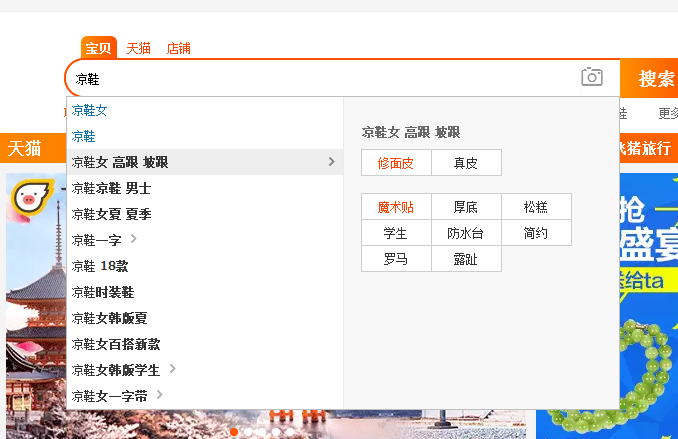Open the 天猫 navigation bar item
This screenshot has height=439, width=678.
[x=24, y=148]
